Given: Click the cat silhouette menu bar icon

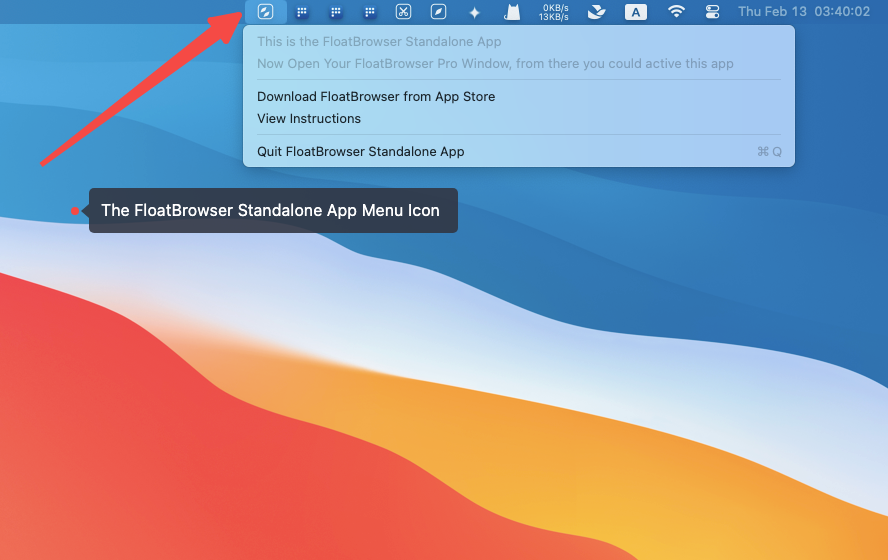Looking at the screenshot, I should click(x=512, y=12).
